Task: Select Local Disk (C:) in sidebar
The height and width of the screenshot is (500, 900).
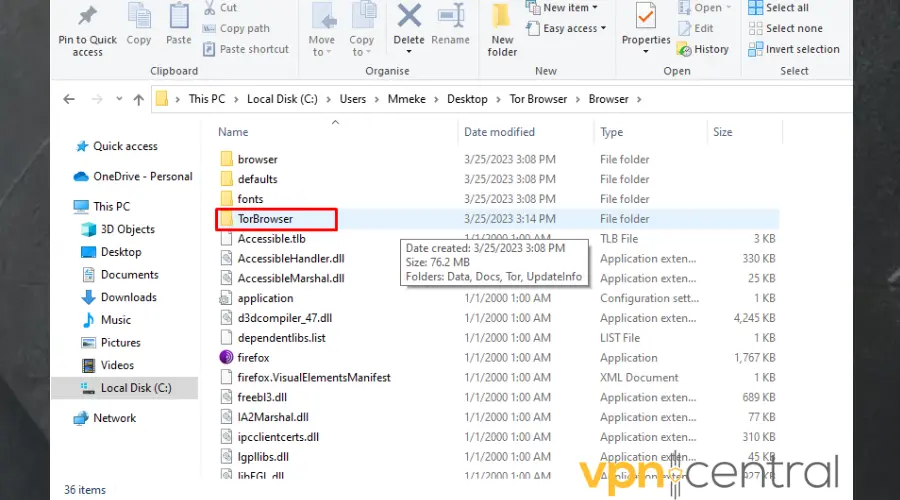Action: (x=134, y=388)
